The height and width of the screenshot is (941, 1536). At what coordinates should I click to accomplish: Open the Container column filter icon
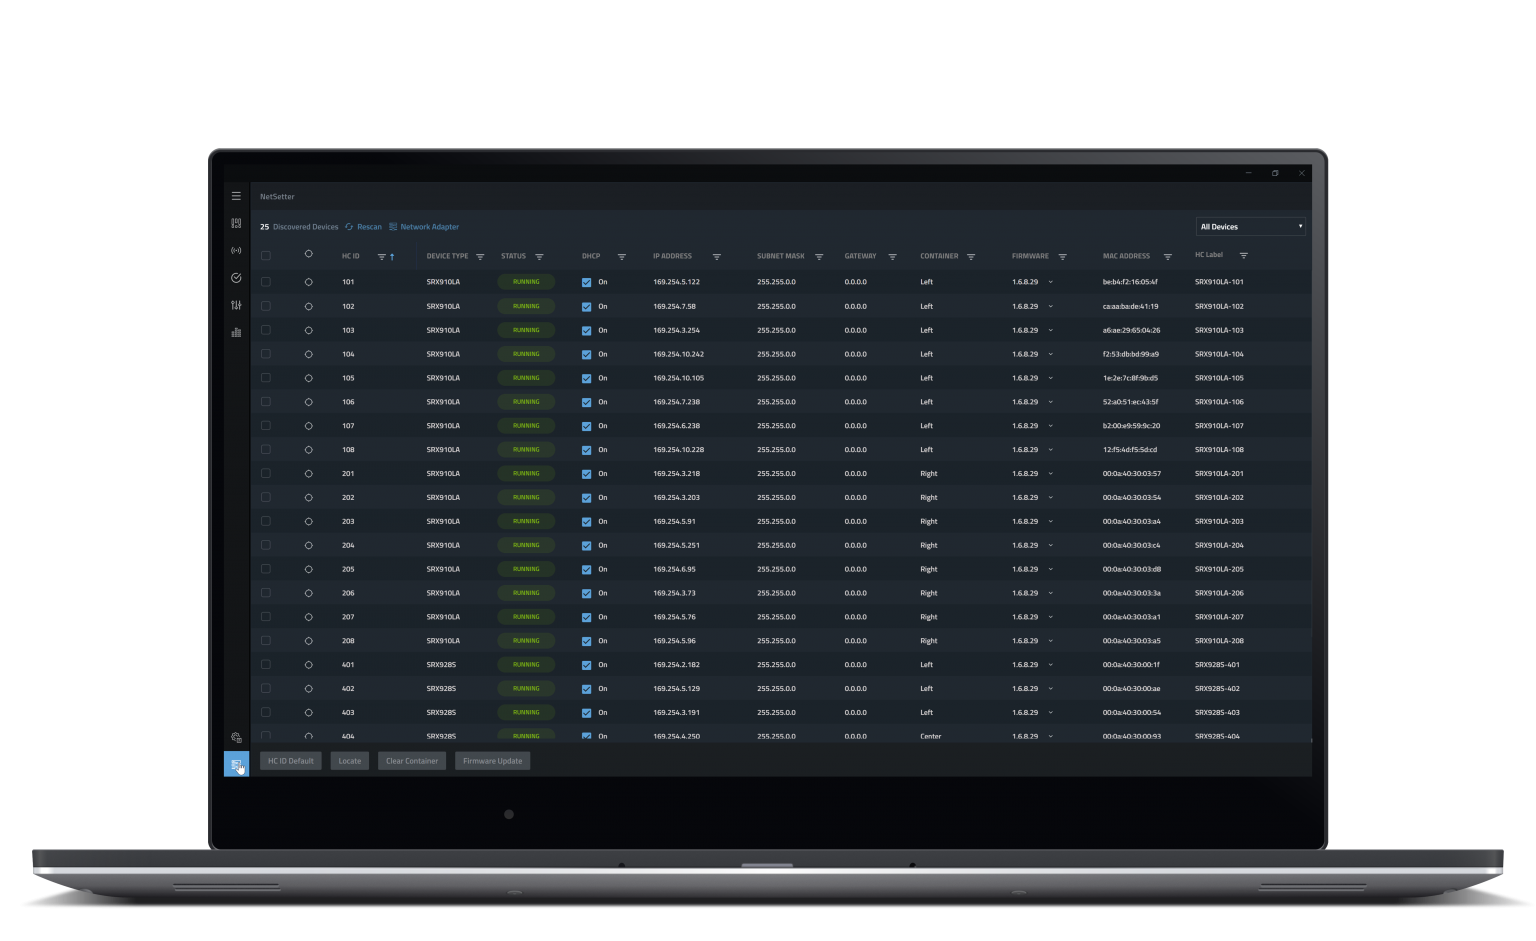point(971,257)
